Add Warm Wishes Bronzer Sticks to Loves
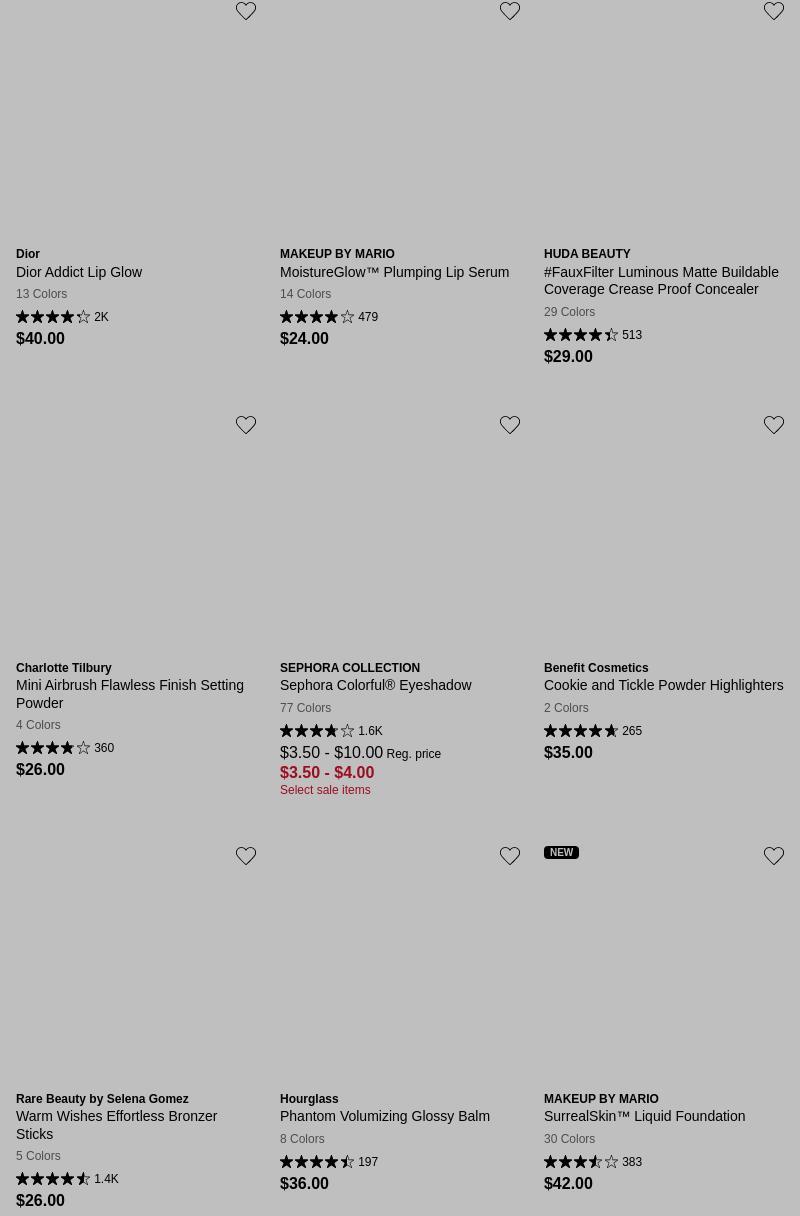Viewport: 800px width, 1216px height. tap(246, 856)
